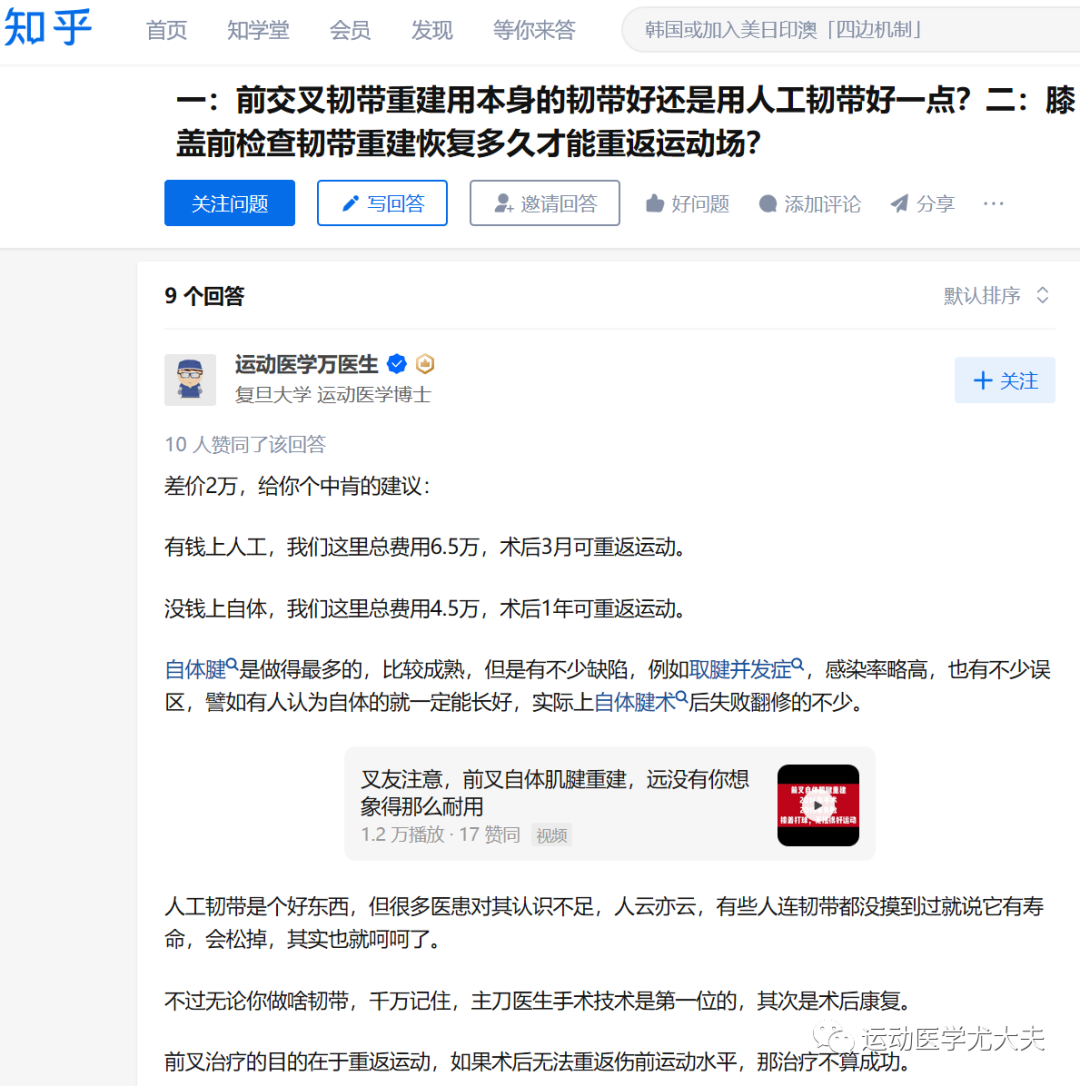Screen dimensions: 1080x1086
Task: Play the embedded video thumbnail
Action: [x=818, y=805]
